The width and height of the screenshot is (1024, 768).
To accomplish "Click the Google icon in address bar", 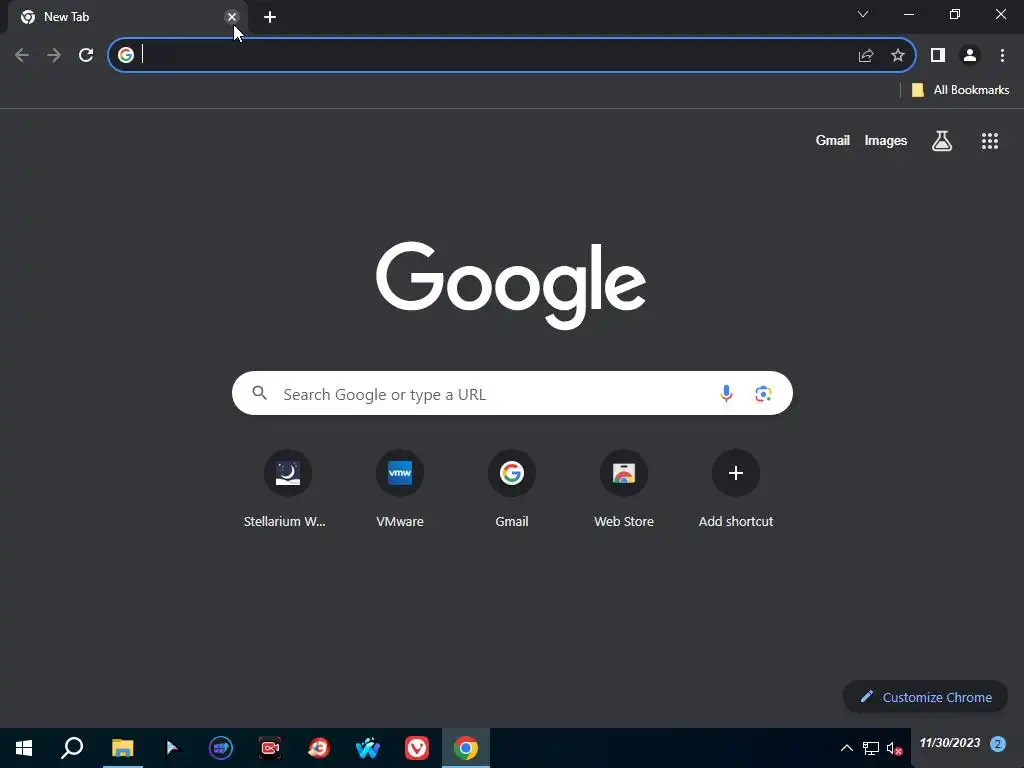I will coord(125,55).
